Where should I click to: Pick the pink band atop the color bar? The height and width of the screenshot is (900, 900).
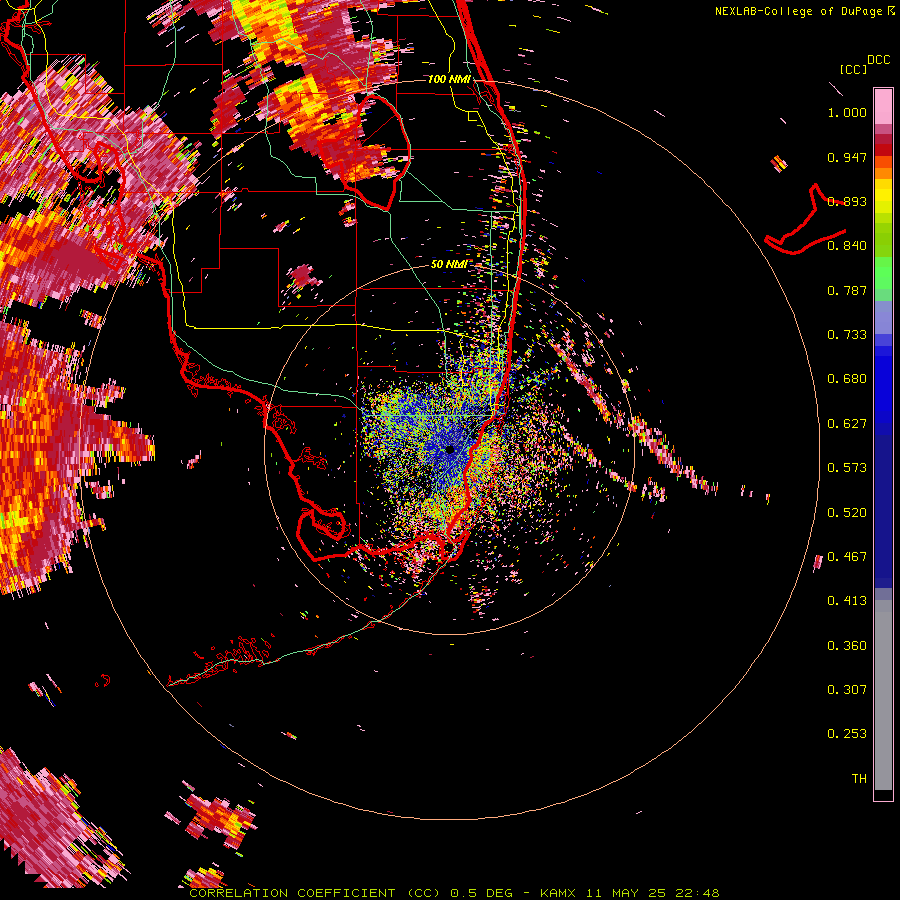pyautogui.click(x=883, y=107)
